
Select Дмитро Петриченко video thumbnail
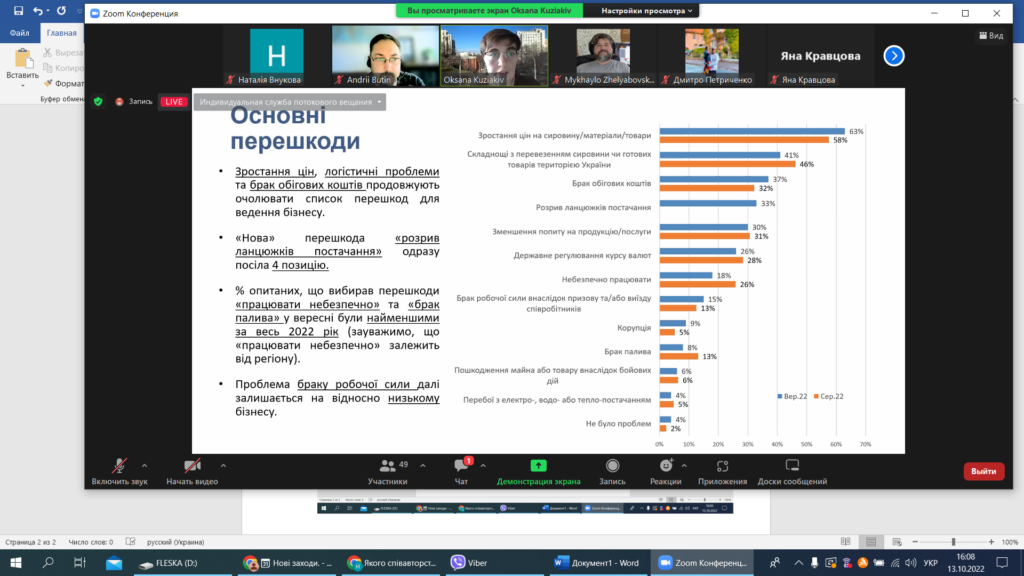(712, 56)
